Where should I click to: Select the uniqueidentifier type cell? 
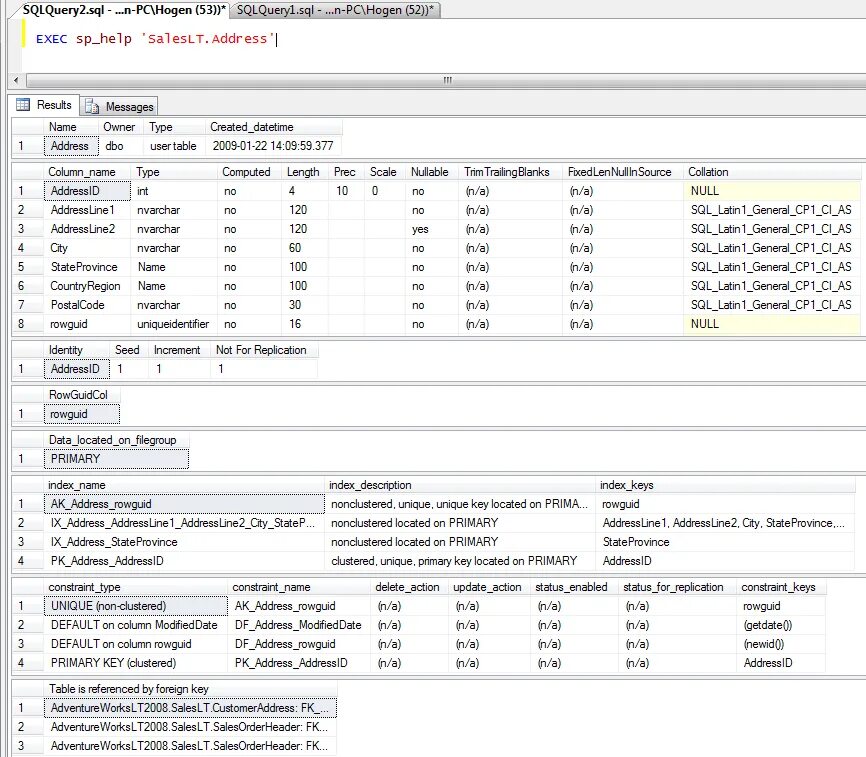click(x=174, y=324)
